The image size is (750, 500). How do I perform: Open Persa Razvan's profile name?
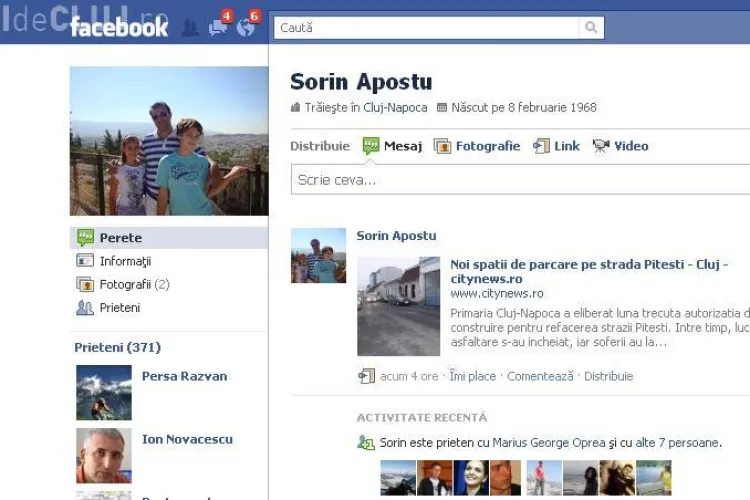(185, 376)
